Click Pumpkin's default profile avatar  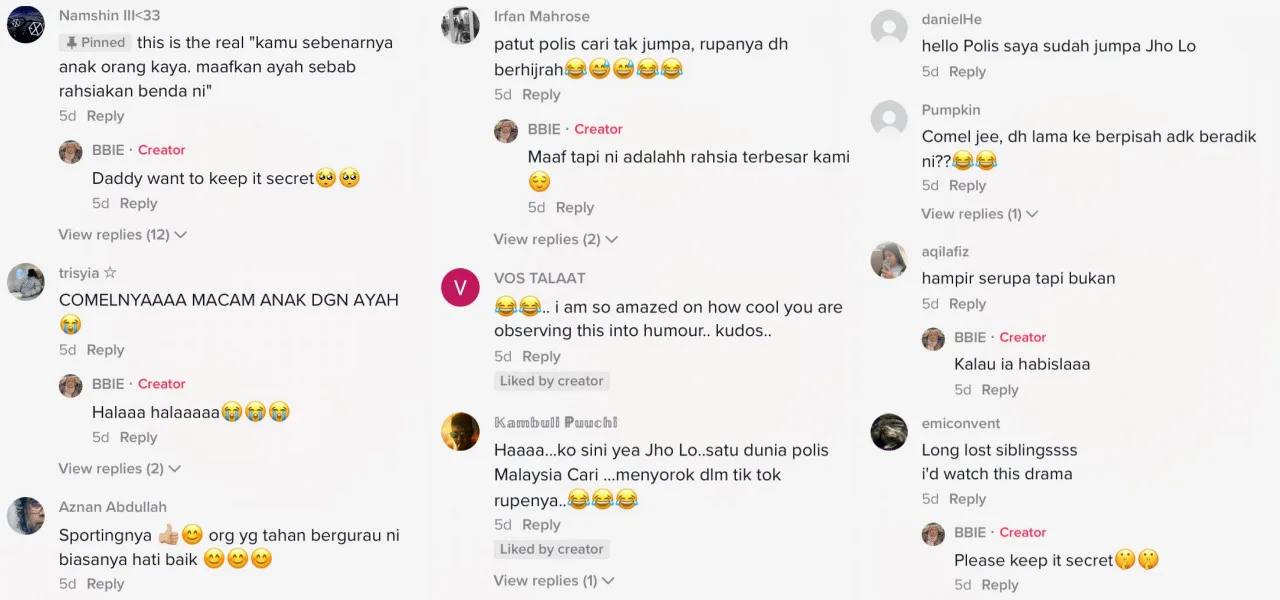point(889,119)
